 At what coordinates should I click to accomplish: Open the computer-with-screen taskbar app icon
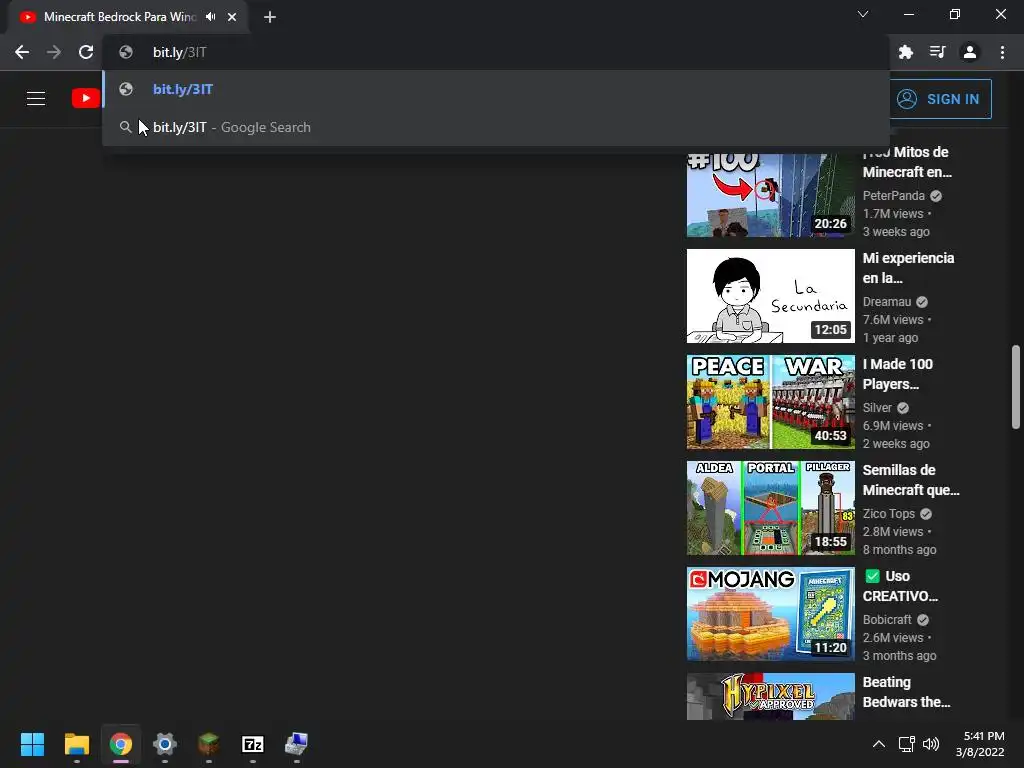[296, 744]
